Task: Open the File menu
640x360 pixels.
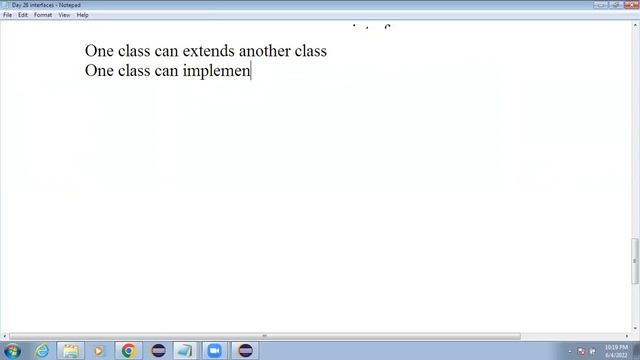Action: (x=7, y=15)
